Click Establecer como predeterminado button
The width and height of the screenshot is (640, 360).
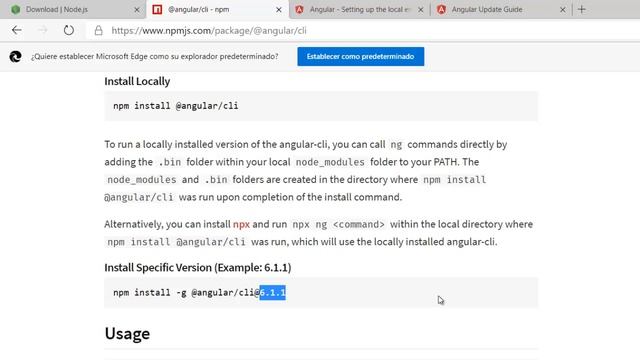pos(360,56)
